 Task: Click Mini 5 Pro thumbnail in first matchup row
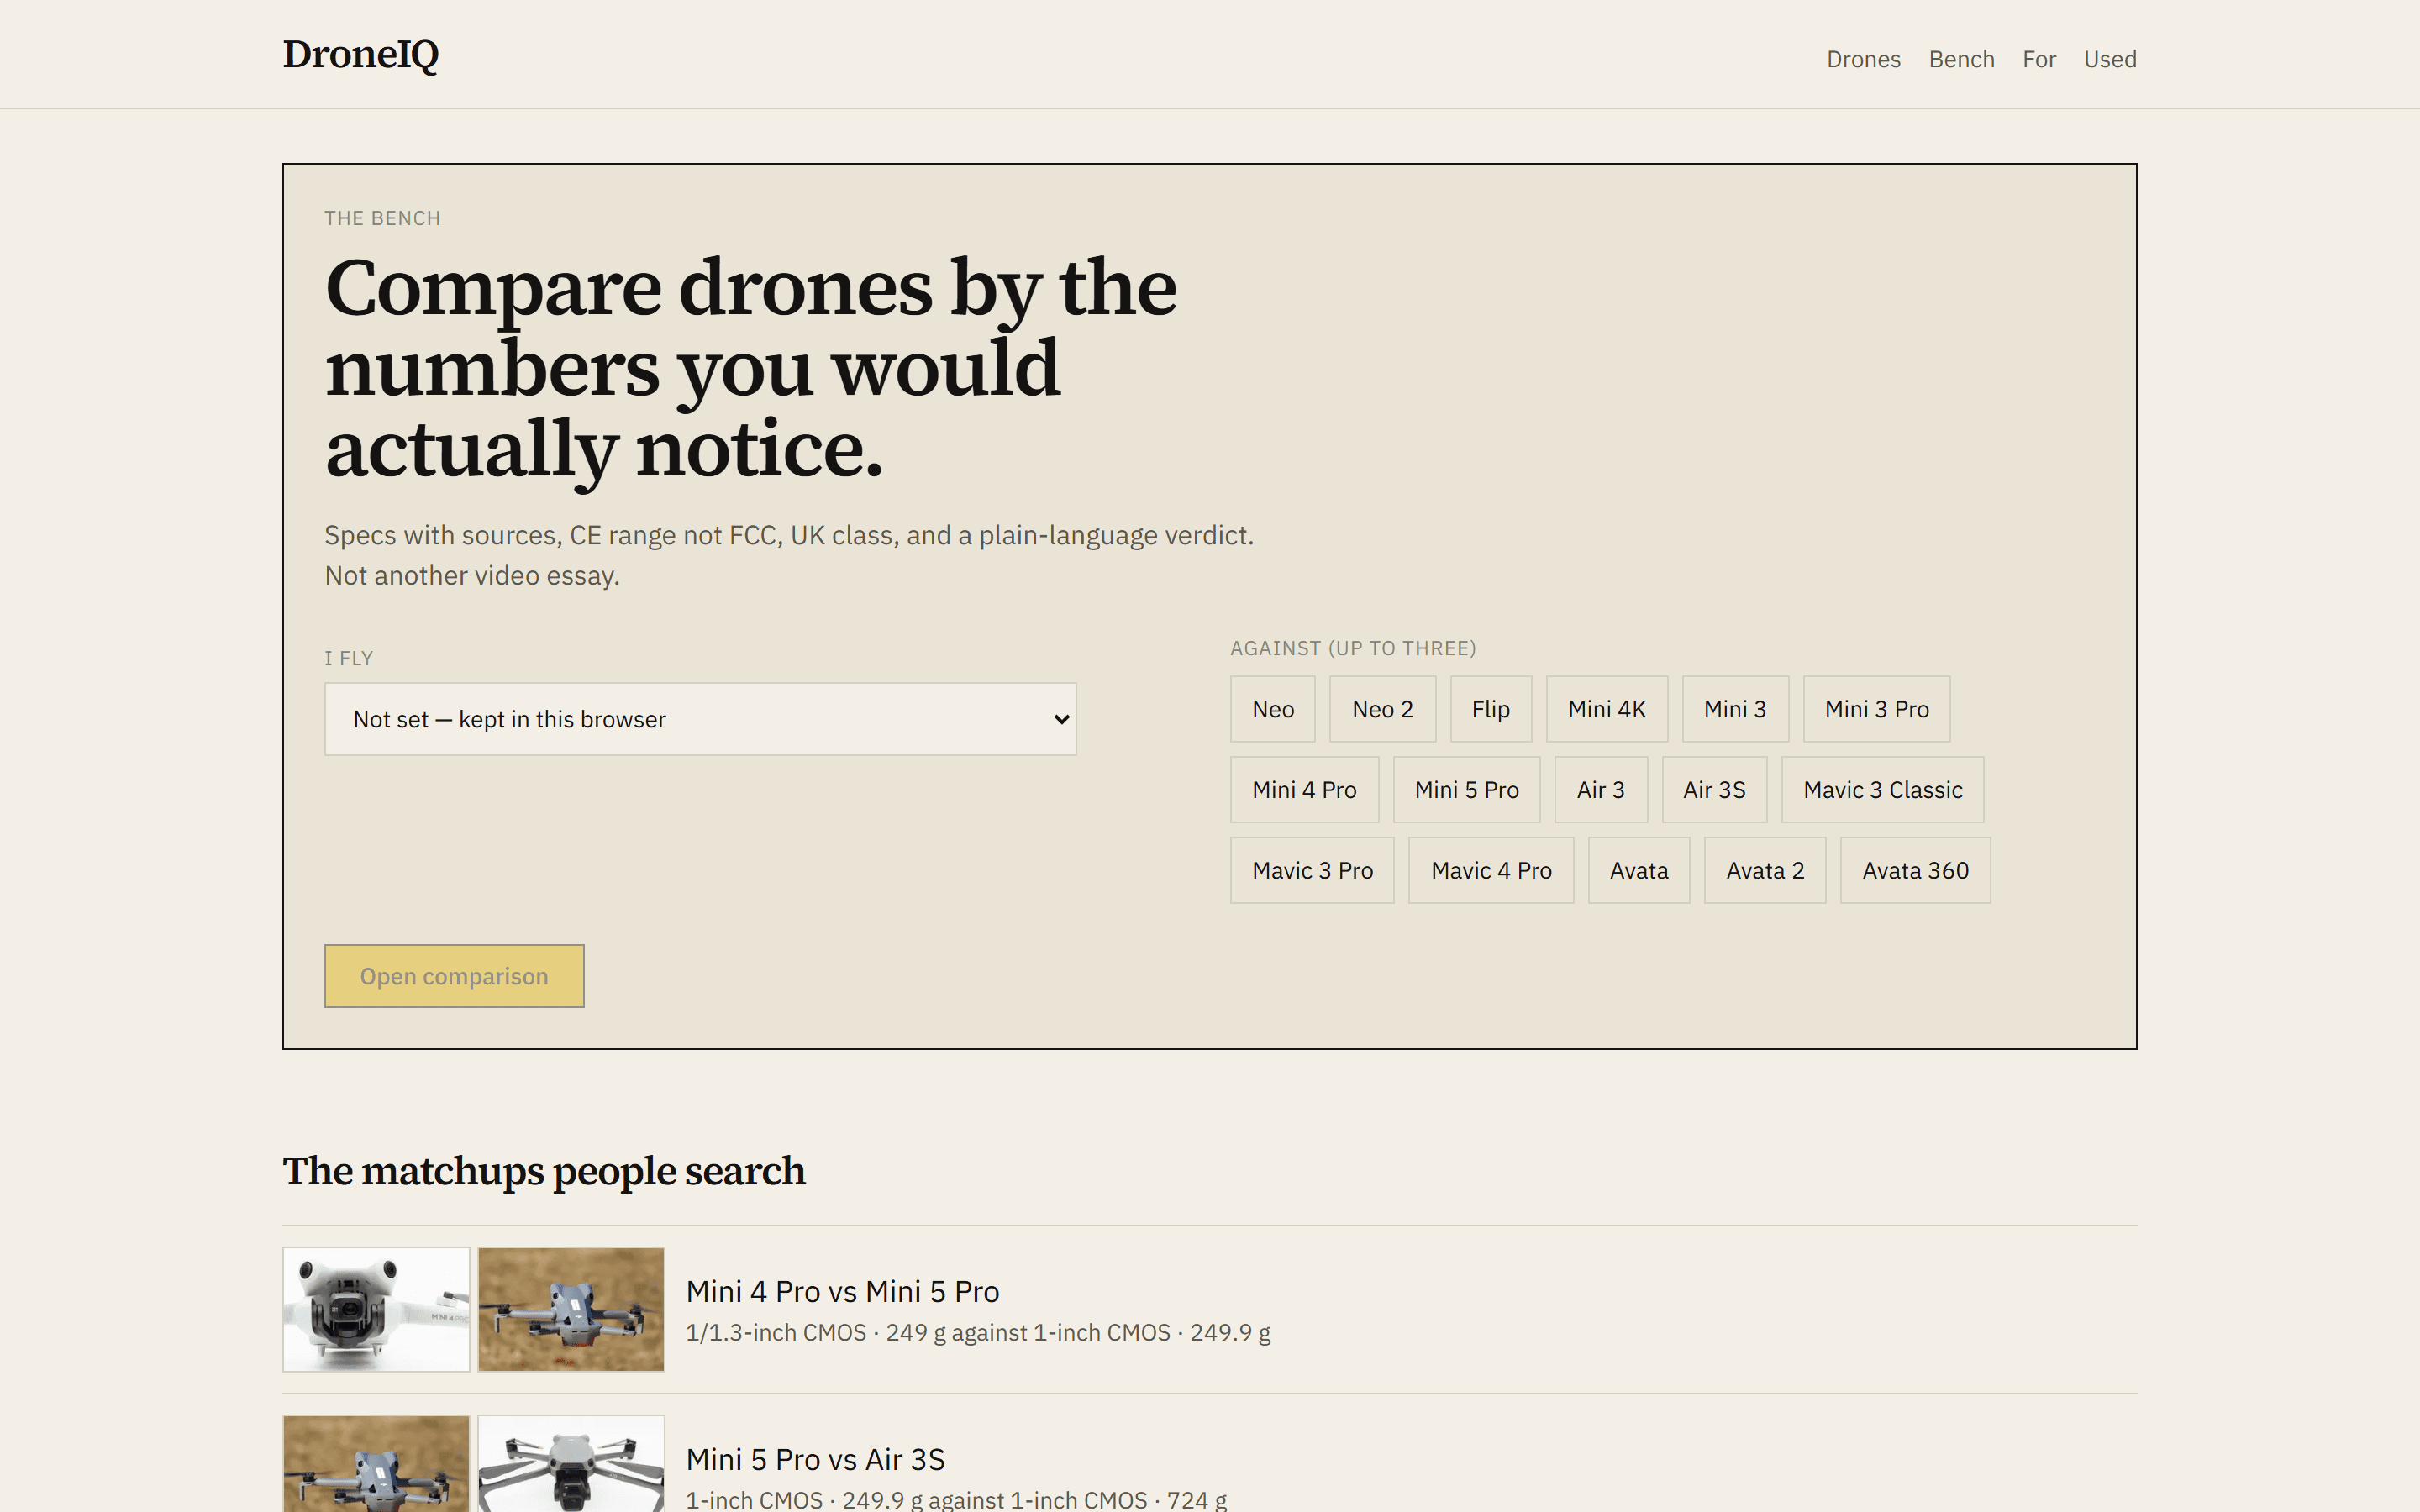pos(571,1309)
